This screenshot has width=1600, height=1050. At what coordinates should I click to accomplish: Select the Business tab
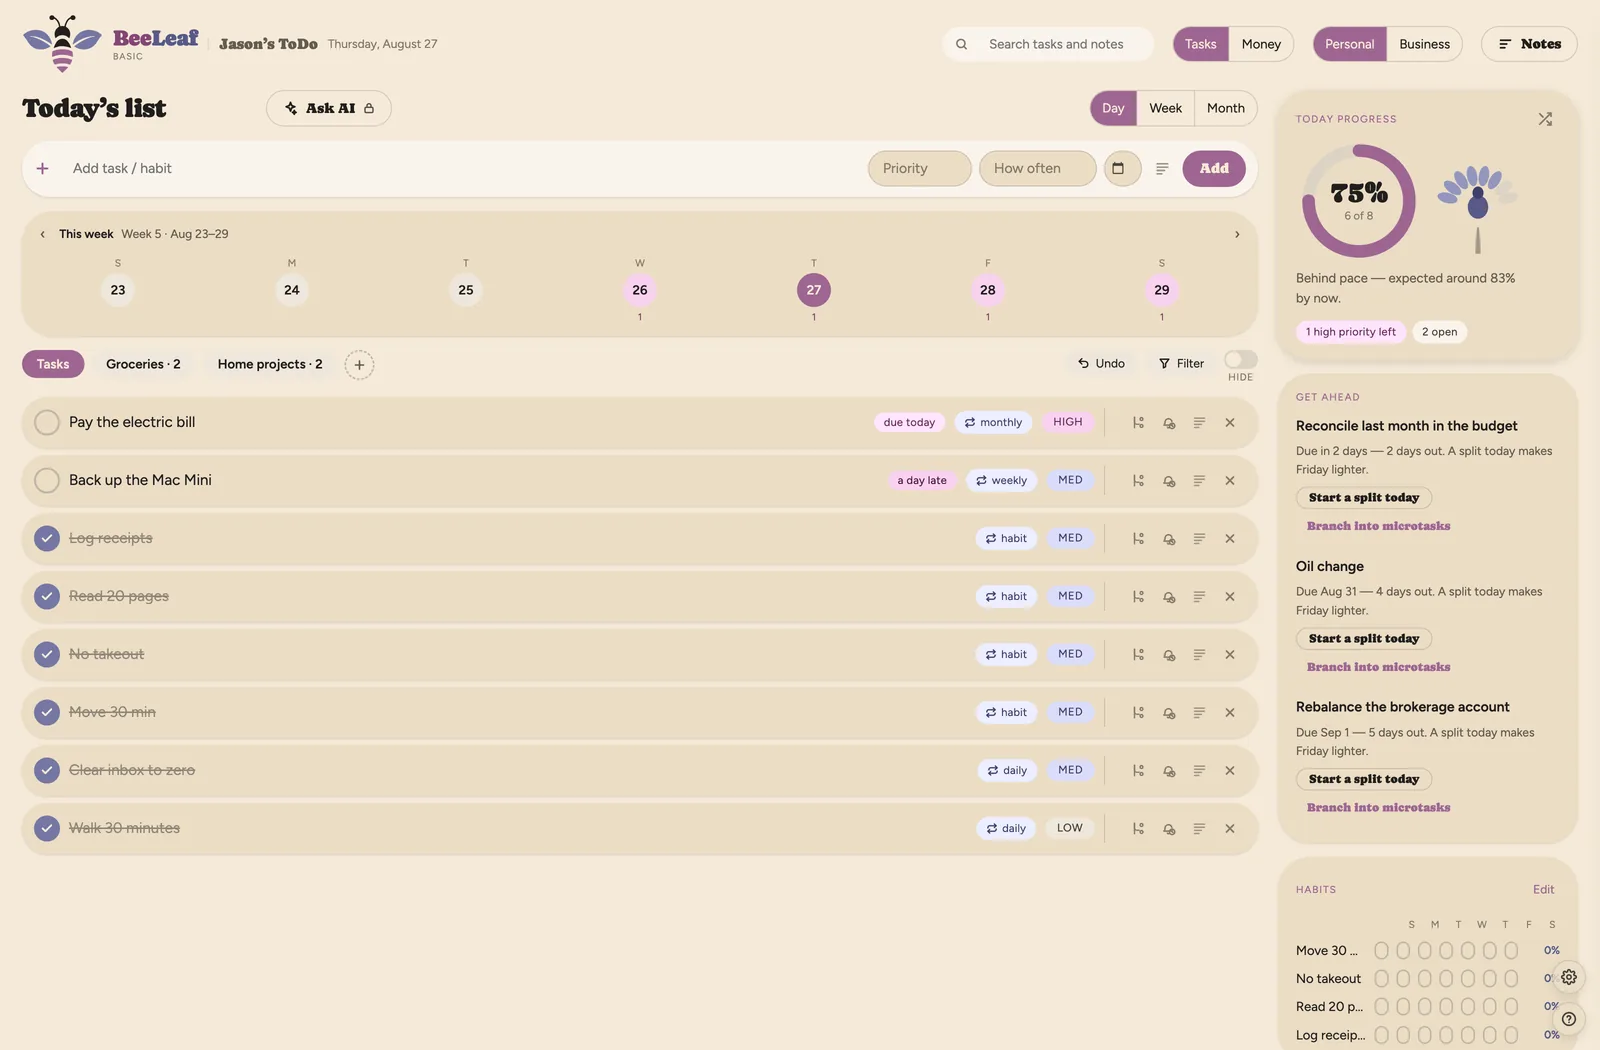pyautogui.click(x=1424, y=44)
